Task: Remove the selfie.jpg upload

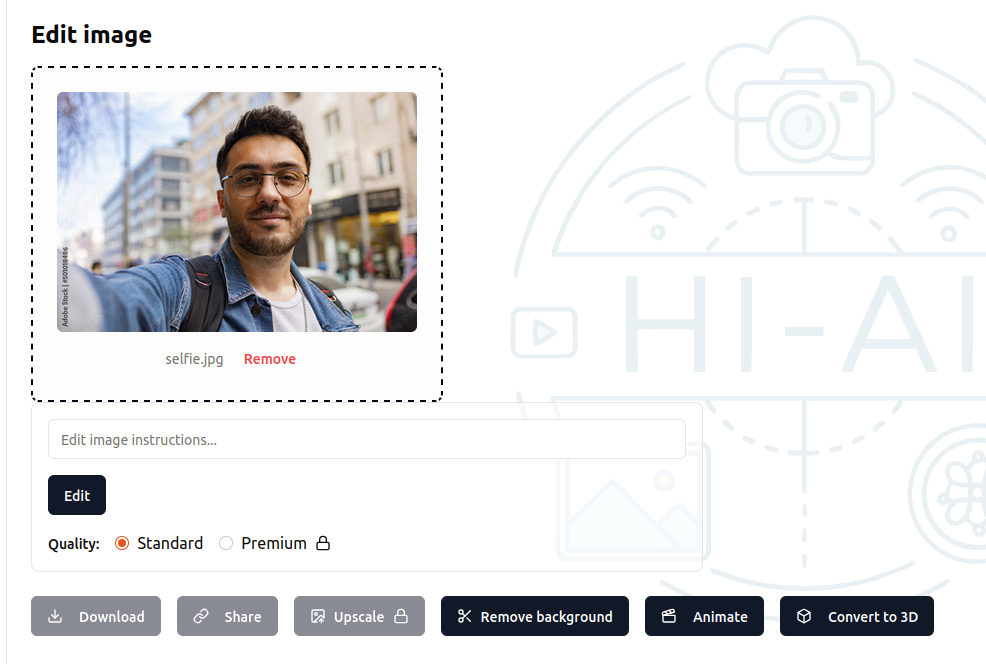Action: click(x=269, y=359)
